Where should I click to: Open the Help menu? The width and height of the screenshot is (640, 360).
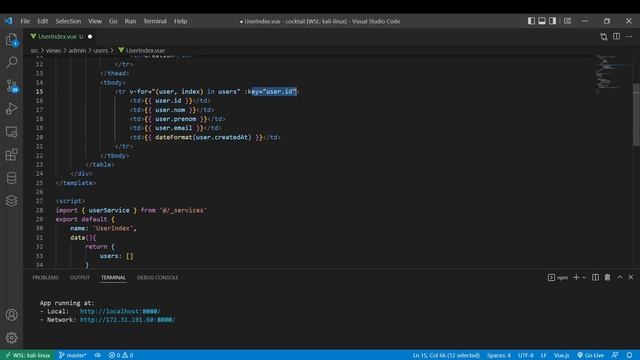pyautogui.click(x=181, y=21)
